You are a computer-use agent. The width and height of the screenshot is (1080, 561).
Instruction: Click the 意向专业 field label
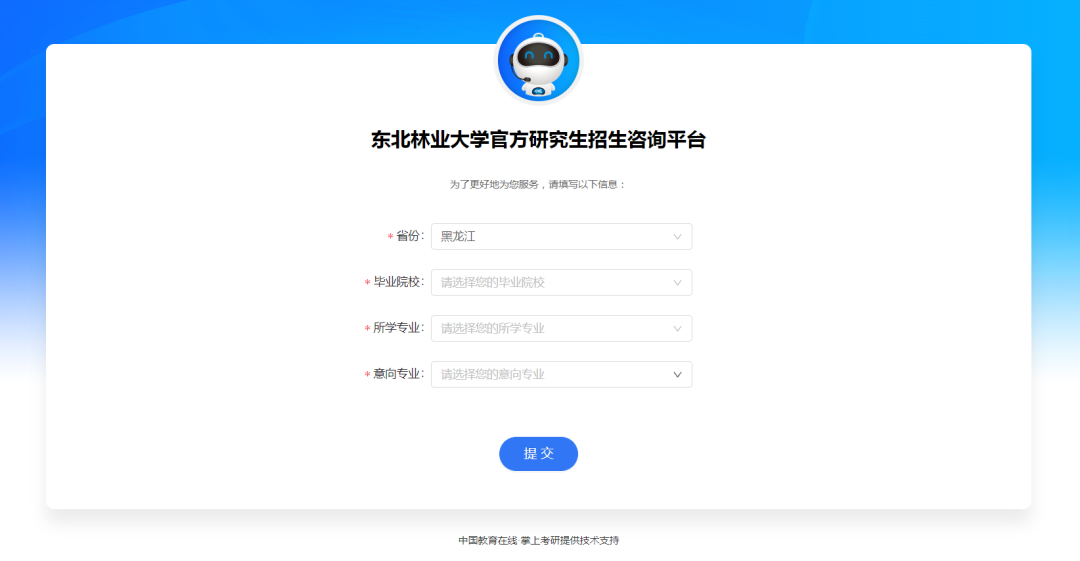point(399,374)
